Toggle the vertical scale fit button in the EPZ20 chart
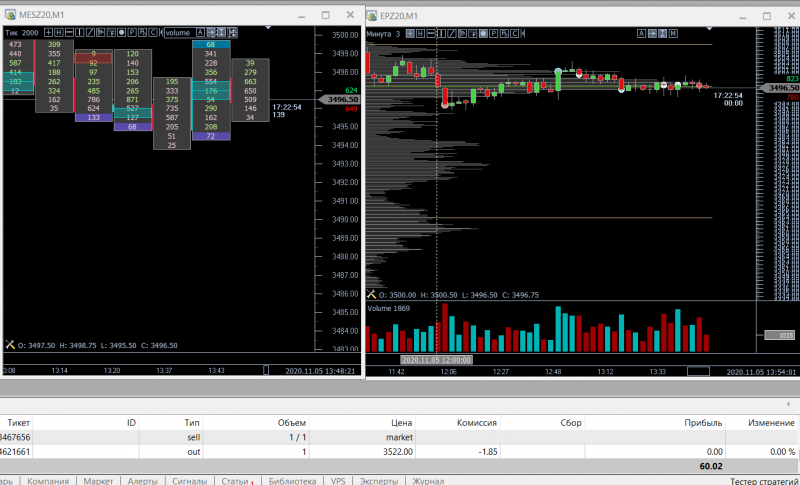Image resolution: width=800 pixels, height=485 pixels. point(663,34)
